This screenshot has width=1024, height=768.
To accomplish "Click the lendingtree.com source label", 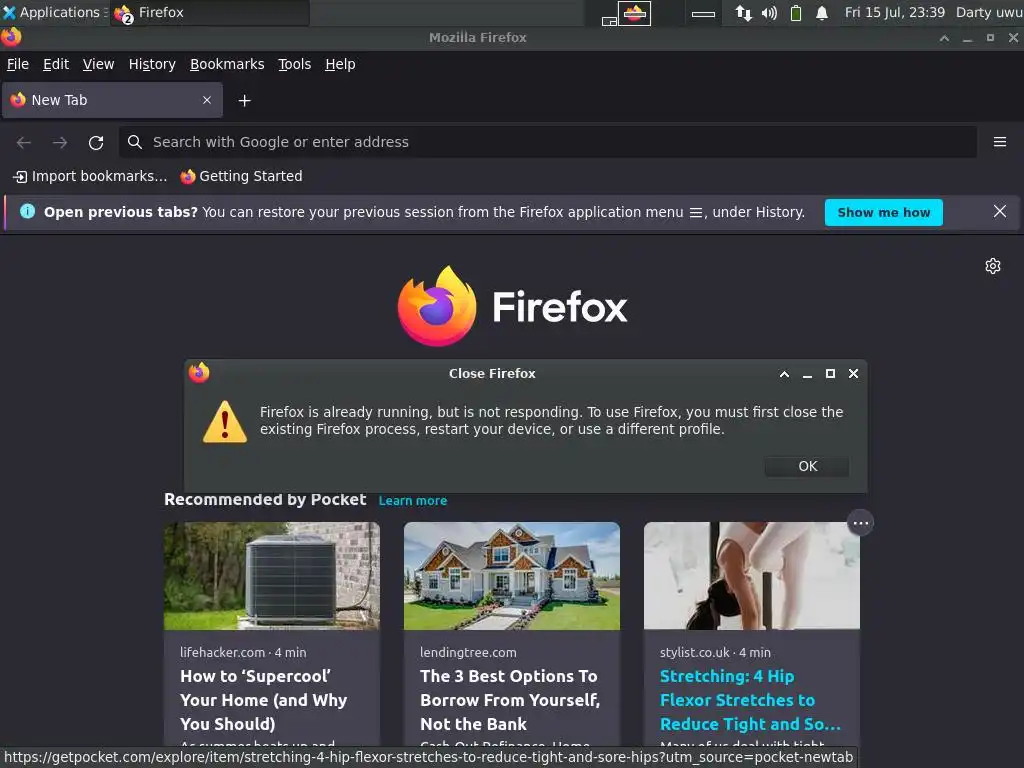I will 468,652.
